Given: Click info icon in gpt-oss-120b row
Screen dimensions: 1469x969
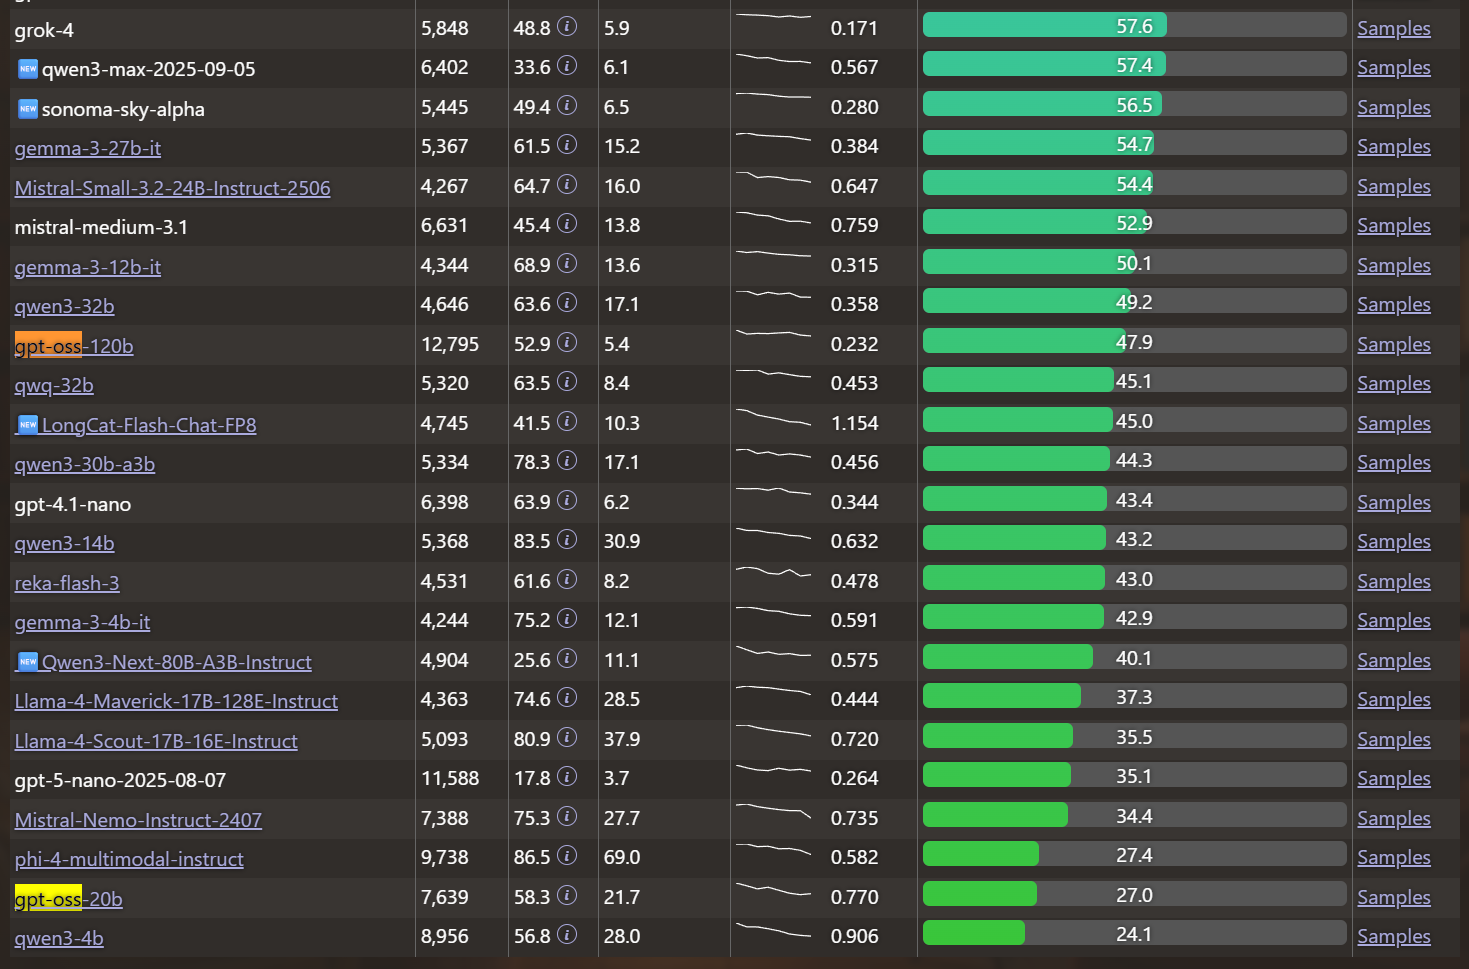Looking at the screenshot, I should [x=567, y=342].
